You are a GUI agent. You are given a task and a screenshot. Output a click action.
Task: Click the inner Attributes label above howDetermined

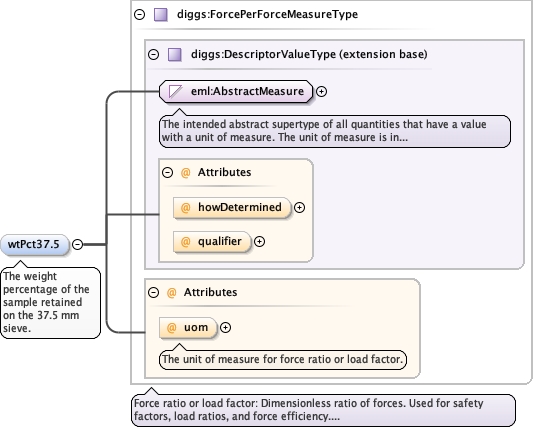tap(224, 172)
